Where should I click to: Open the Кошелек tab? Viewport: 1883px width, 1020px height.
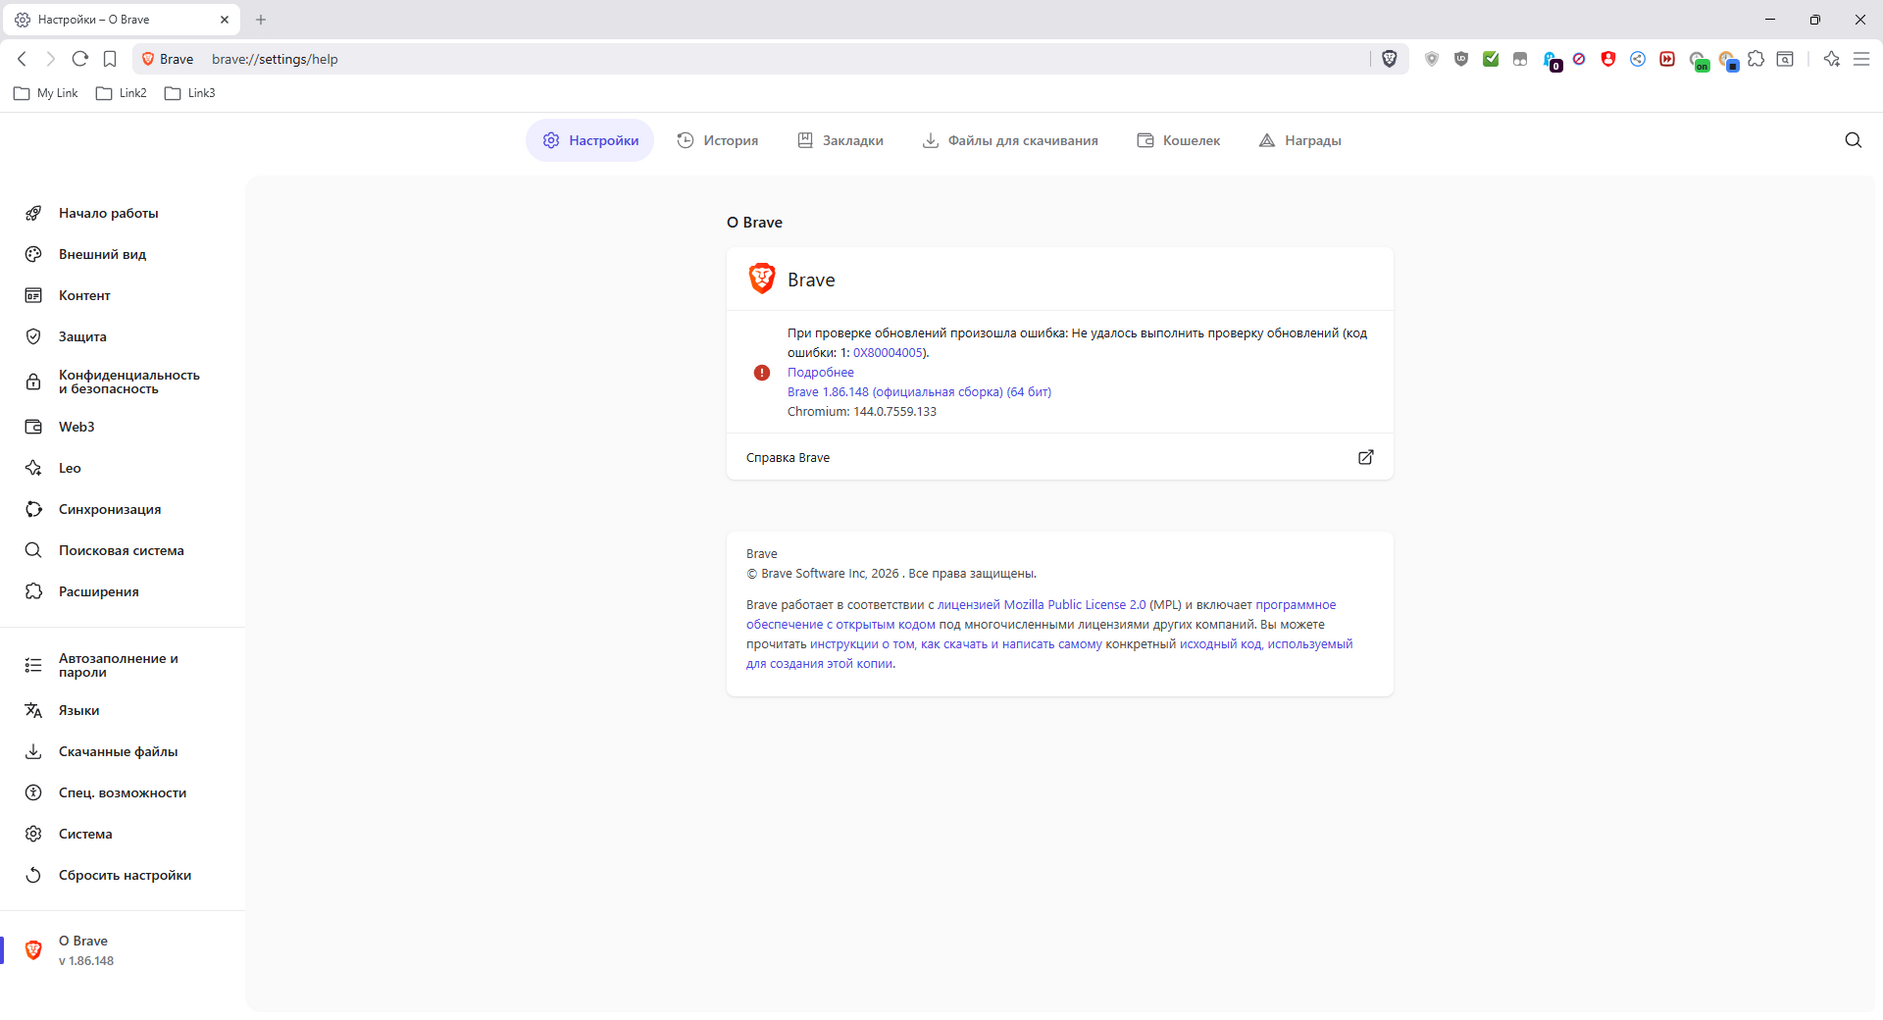pos(1178,140)
